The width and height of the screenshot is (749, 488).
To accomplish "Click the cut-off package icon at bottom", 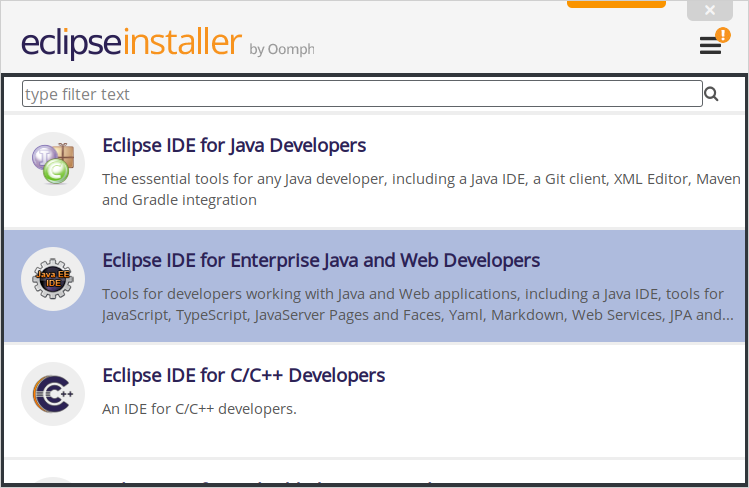I will 53,484.
